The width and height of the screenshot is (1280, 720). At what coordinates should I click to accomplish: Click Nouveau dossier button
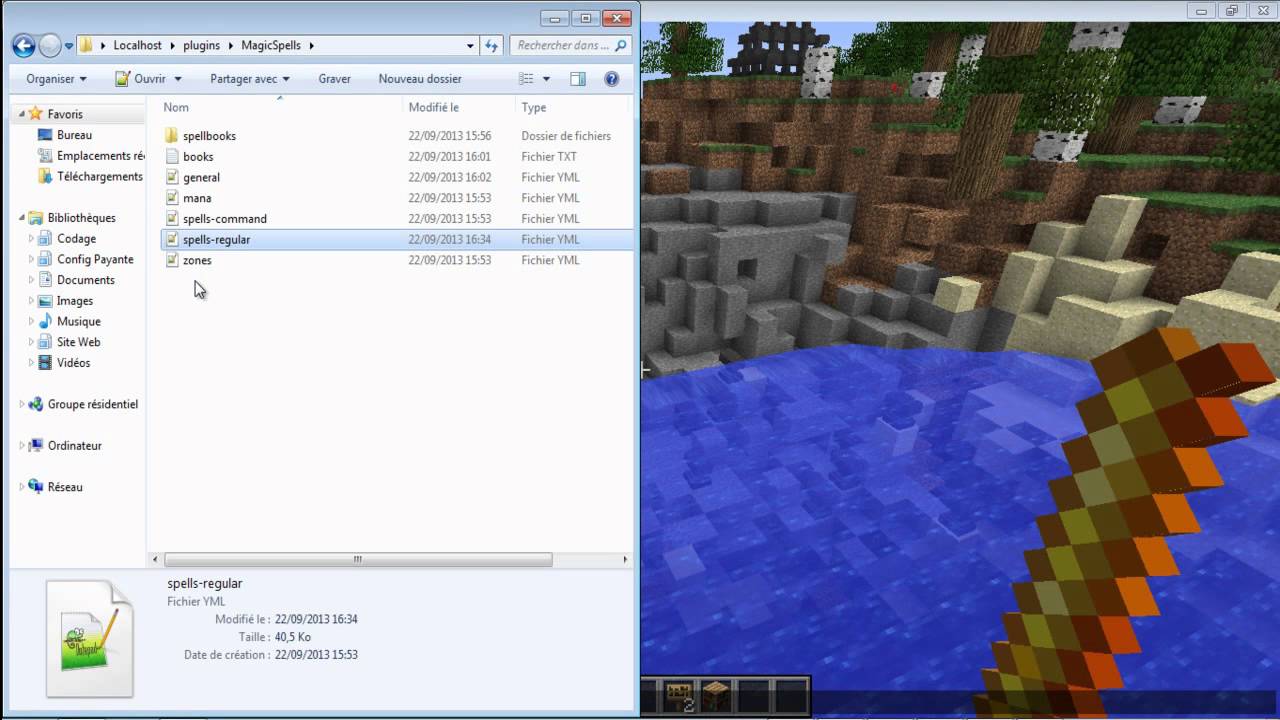click(x=420, y=79)
